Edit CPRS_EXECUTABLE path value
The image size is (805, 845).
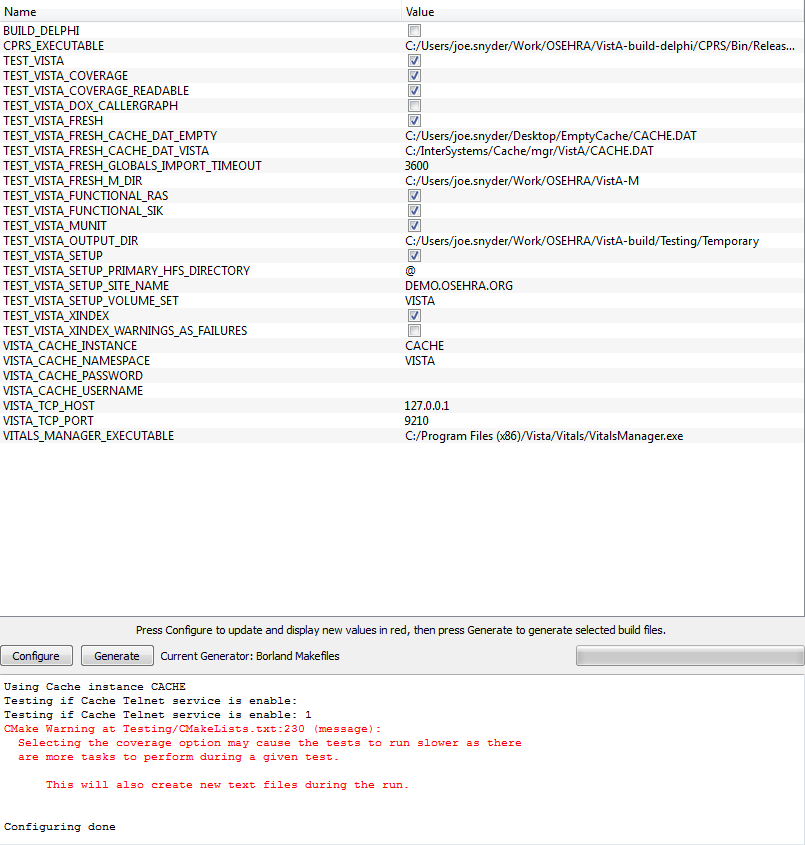click(x=600, y=46)
